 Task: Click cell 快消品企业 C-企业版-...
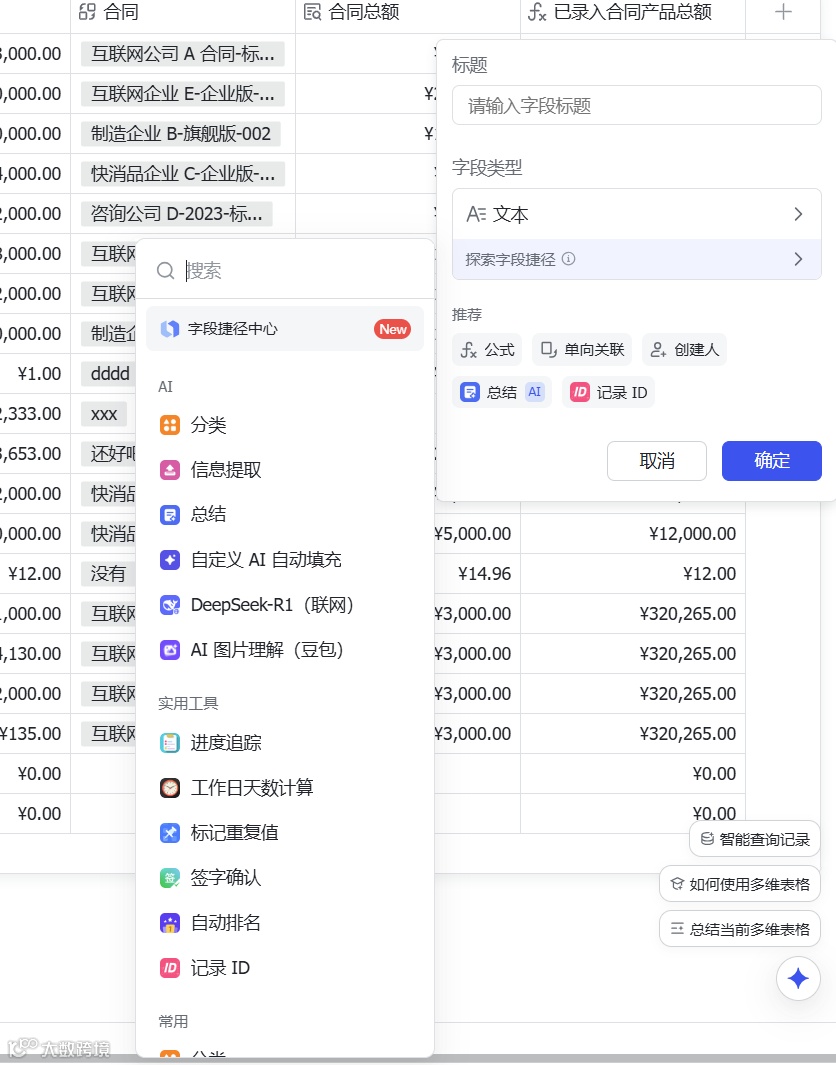pyautogui.click(x=183, y=174)
